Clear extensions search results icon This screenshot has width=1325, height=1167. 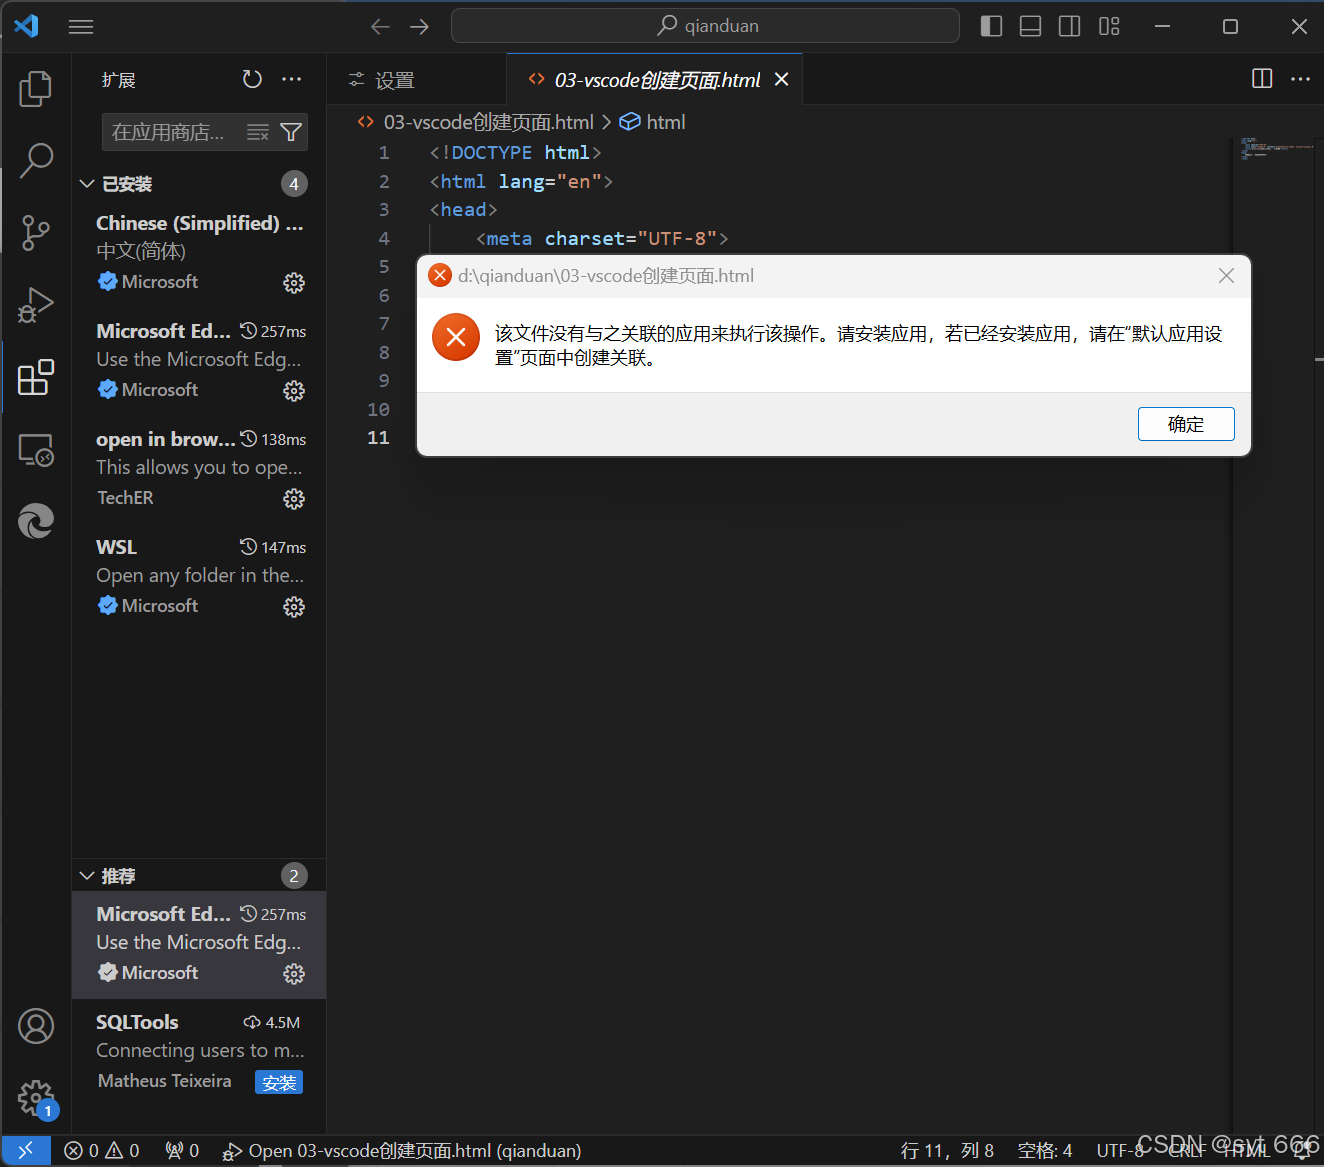coord(258,132)
